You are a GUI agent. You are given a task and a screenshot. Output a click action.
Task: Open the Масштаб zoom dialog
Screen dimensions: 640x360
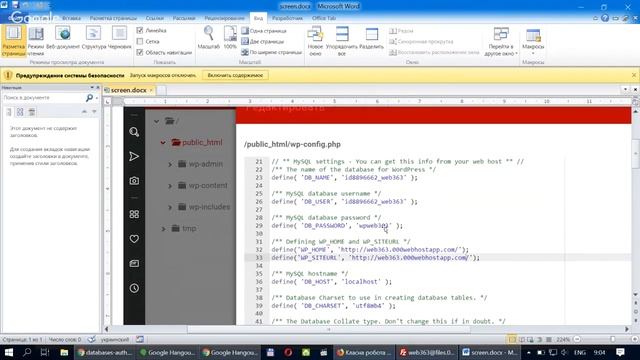tap(209, 38)
